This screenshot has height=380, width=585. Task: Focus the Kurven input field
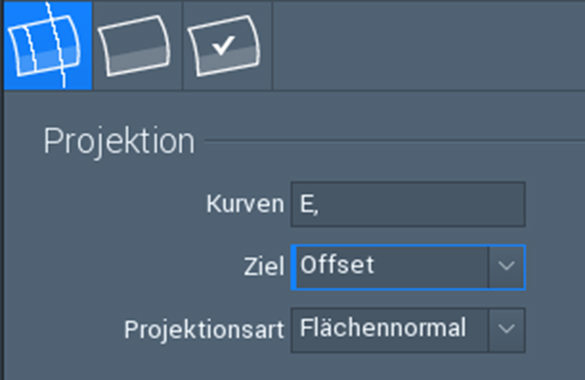pos(408,204)
